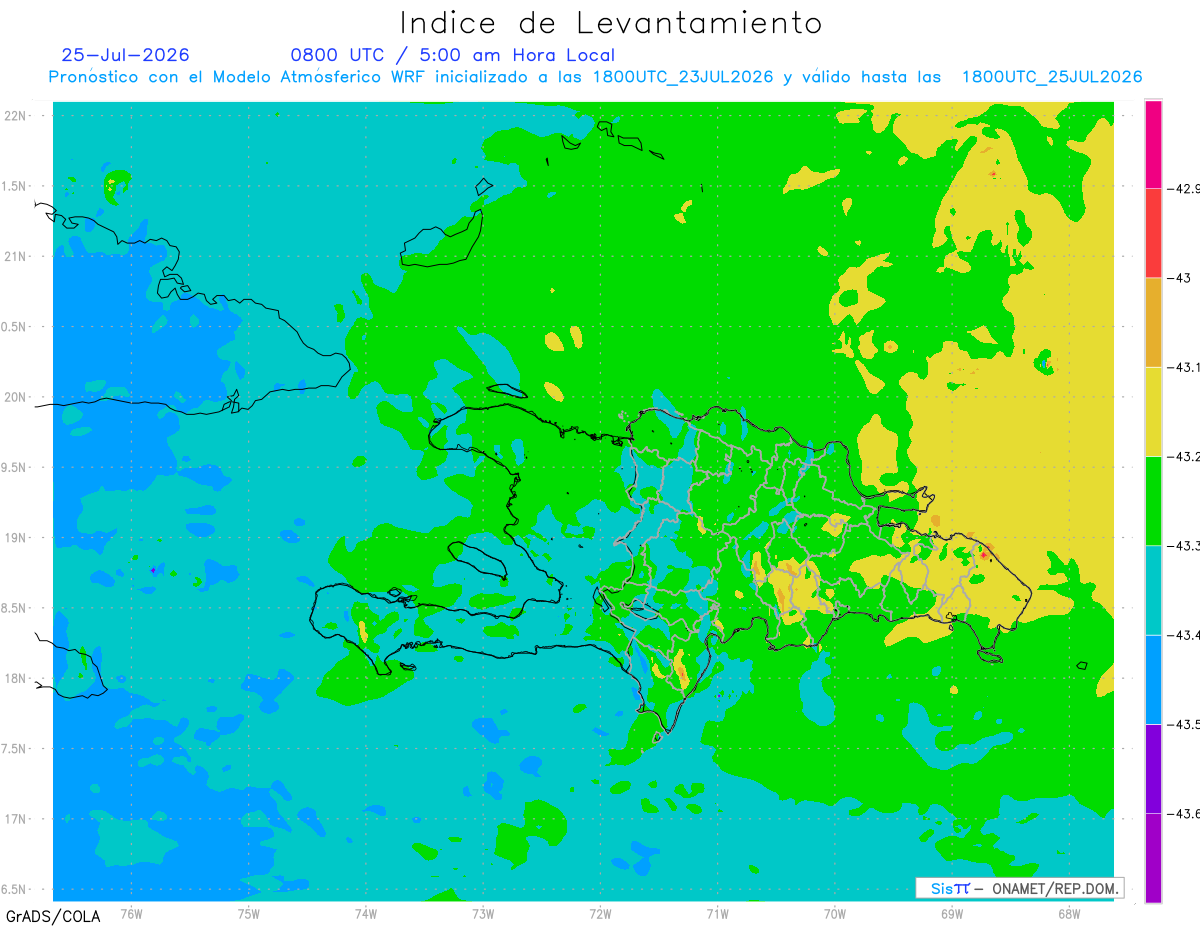The height and width of the screenshot is (927, 1200).
Task: Click the purple segment below -43.6
Action: (x=1153, y=858)
